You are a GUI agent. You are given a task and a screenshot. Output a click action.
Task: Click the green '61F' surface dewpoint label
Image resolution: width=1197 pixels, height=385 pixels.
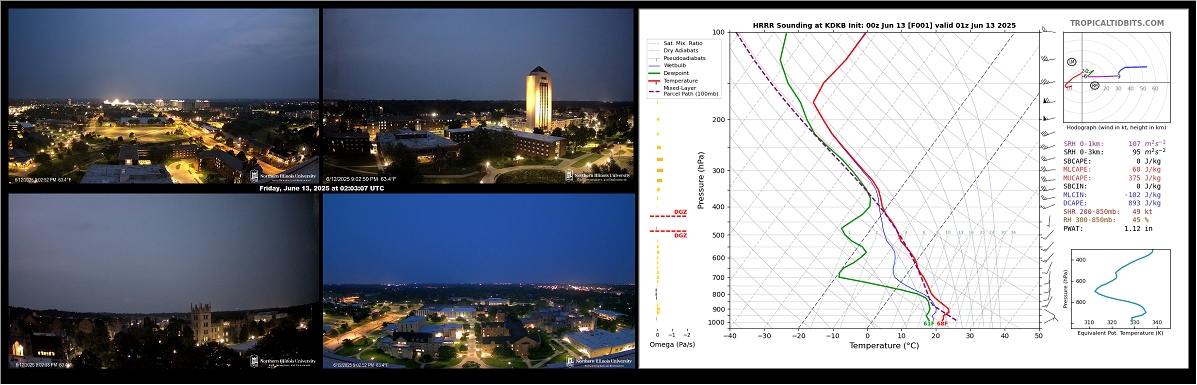928,324
